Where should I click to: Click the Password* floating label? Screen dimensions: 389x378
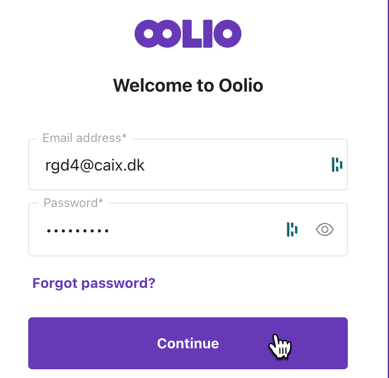point(73,203)
